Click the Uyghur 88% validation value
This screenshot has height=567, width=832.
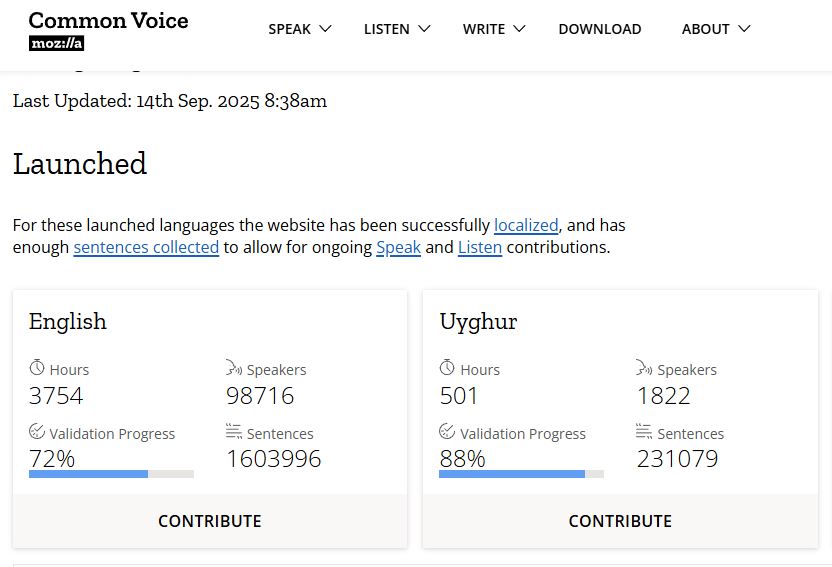(x=463, y=459)
